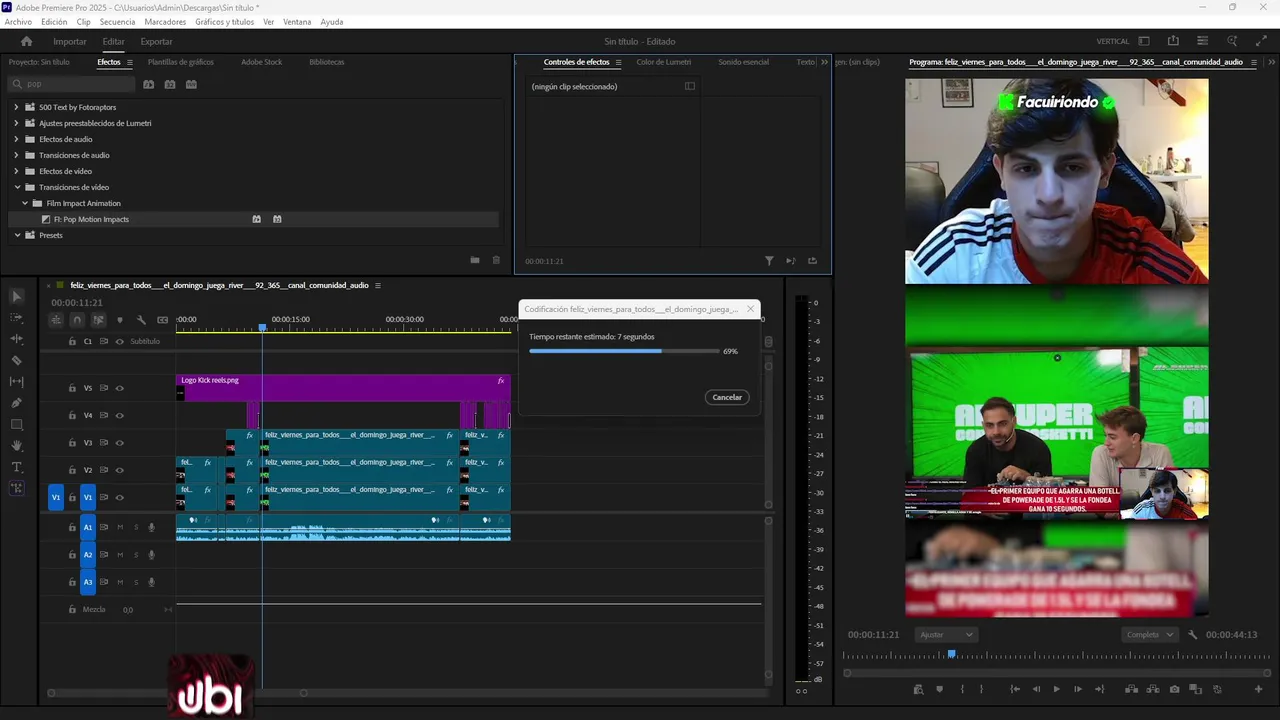This screenshot has height=720, width=1280.
Task: Go to In point in Program monitor
Action: coord(1015,689)
